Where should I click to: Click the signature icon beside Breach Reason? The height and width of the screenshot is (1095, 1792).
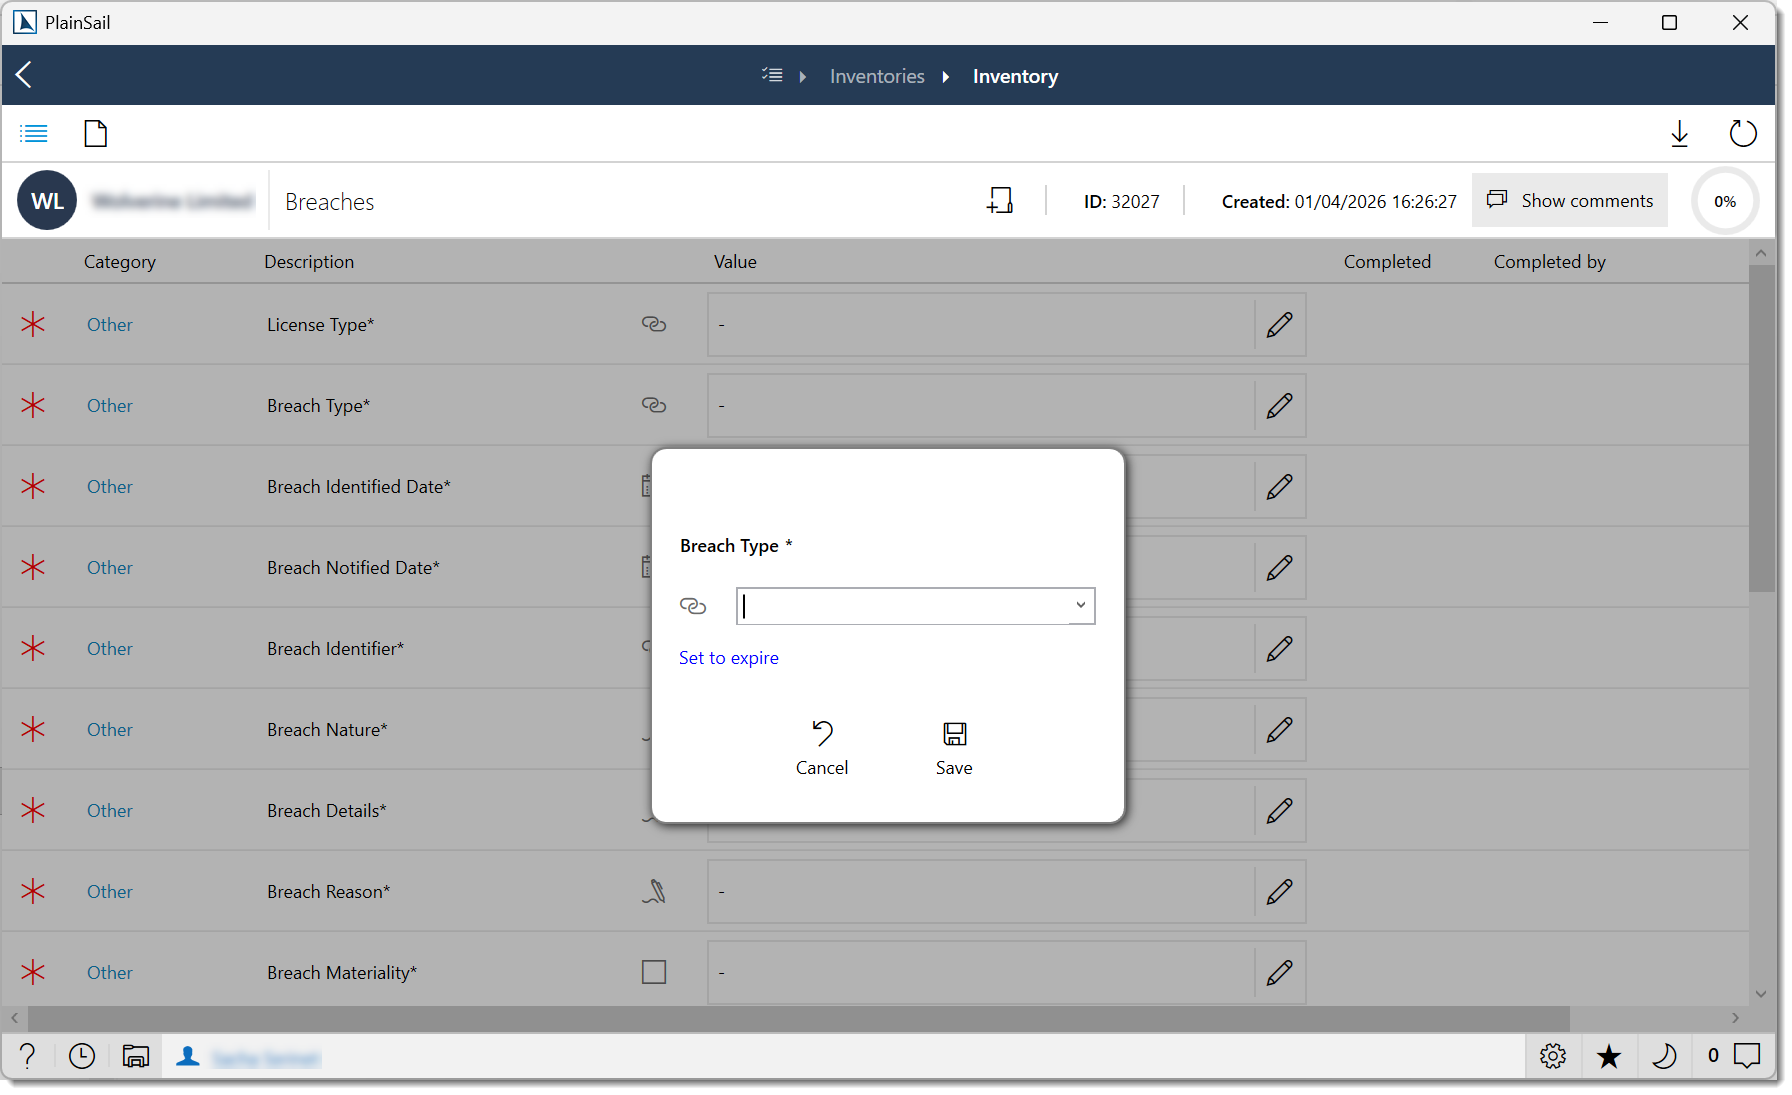coord(655,891)
